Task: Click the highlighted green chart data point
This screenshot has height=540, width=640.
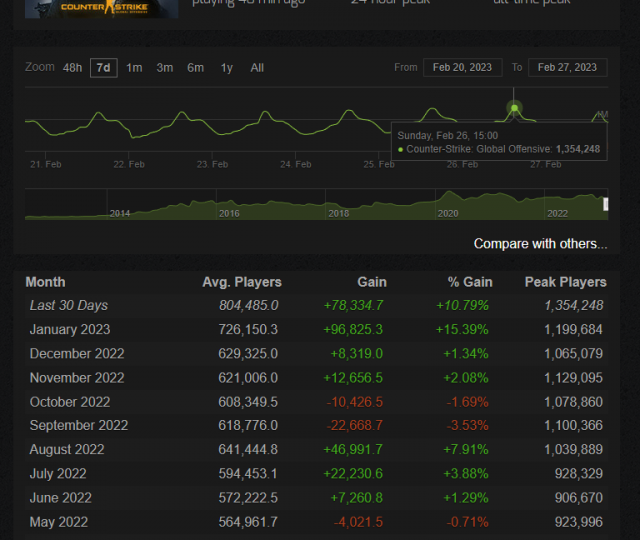Action: click(514, 107)
